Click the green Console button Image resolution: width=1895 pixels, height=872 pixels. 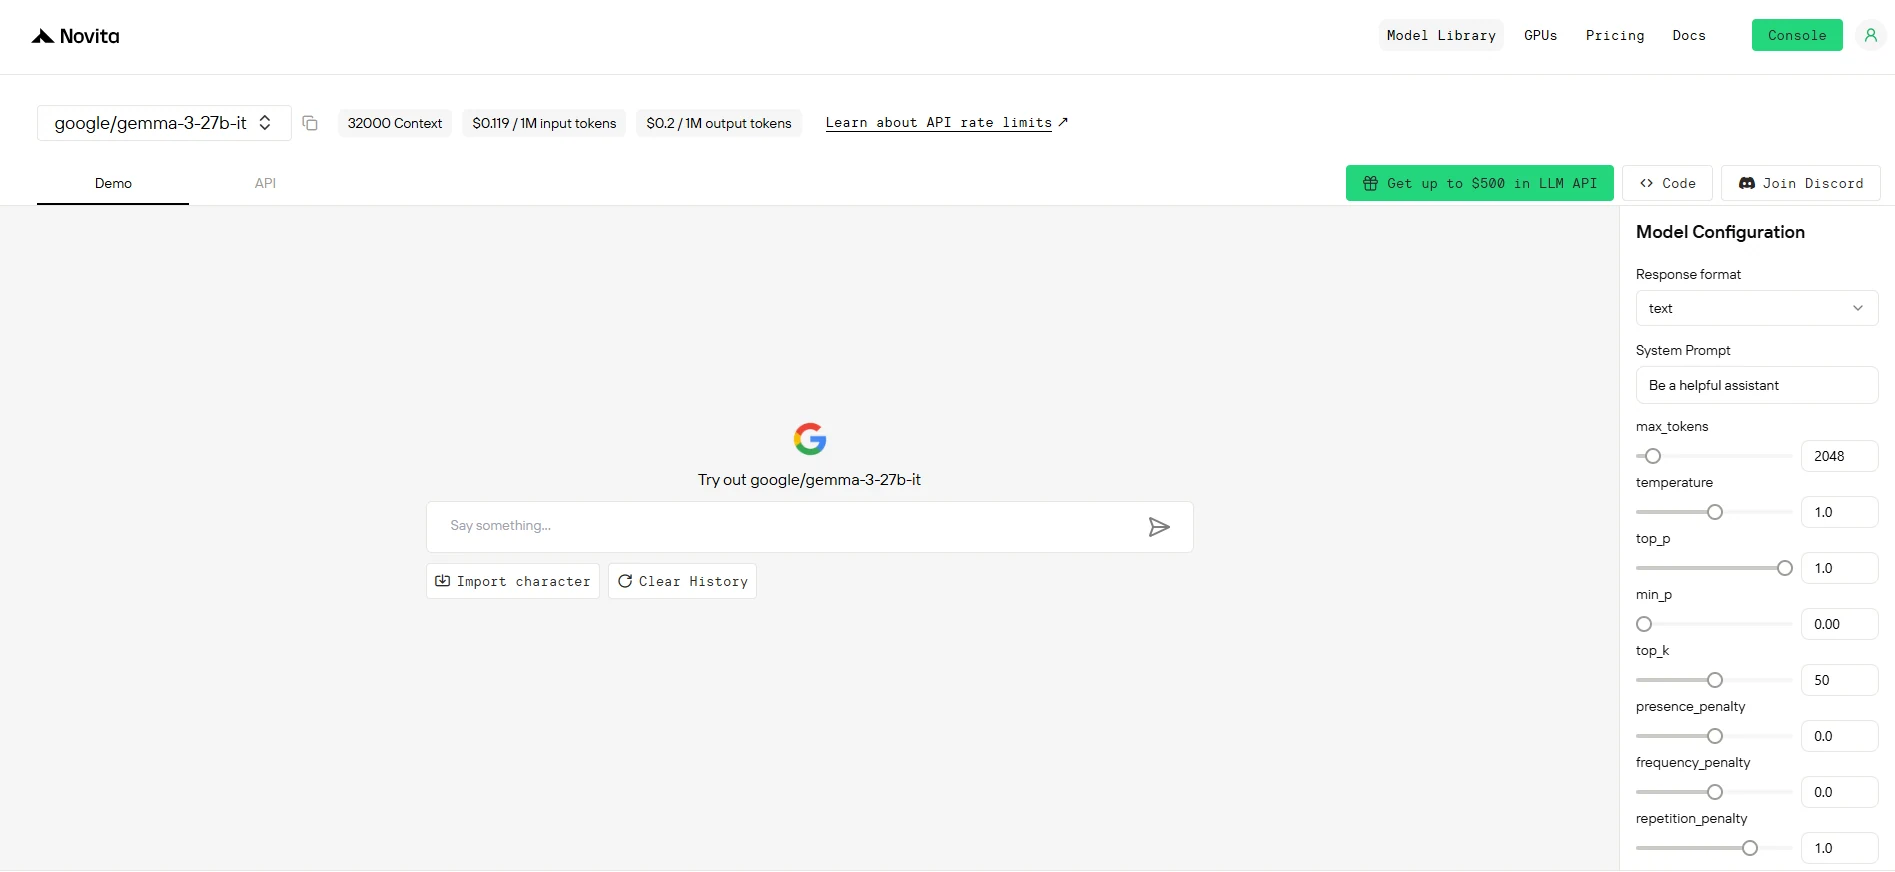[1797, 35]
